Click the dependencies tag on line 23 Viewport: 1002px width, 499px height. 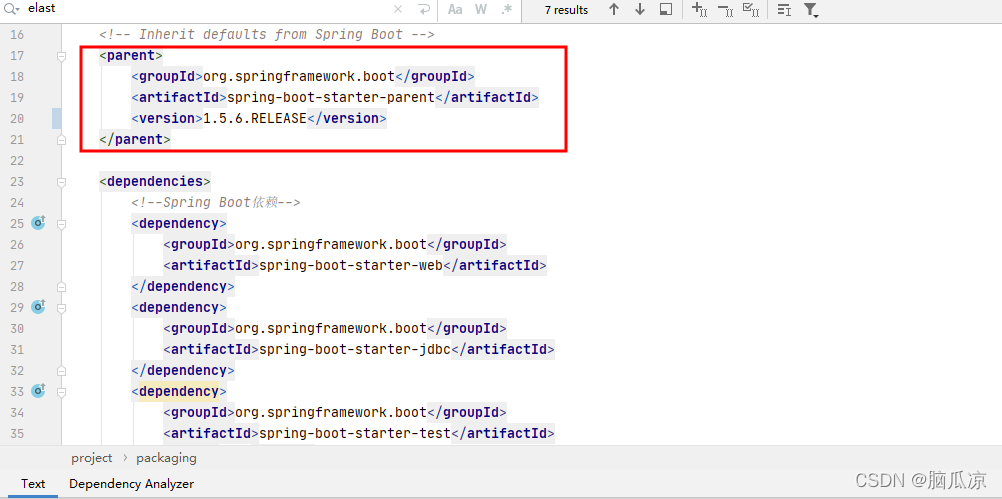[155, 181]
